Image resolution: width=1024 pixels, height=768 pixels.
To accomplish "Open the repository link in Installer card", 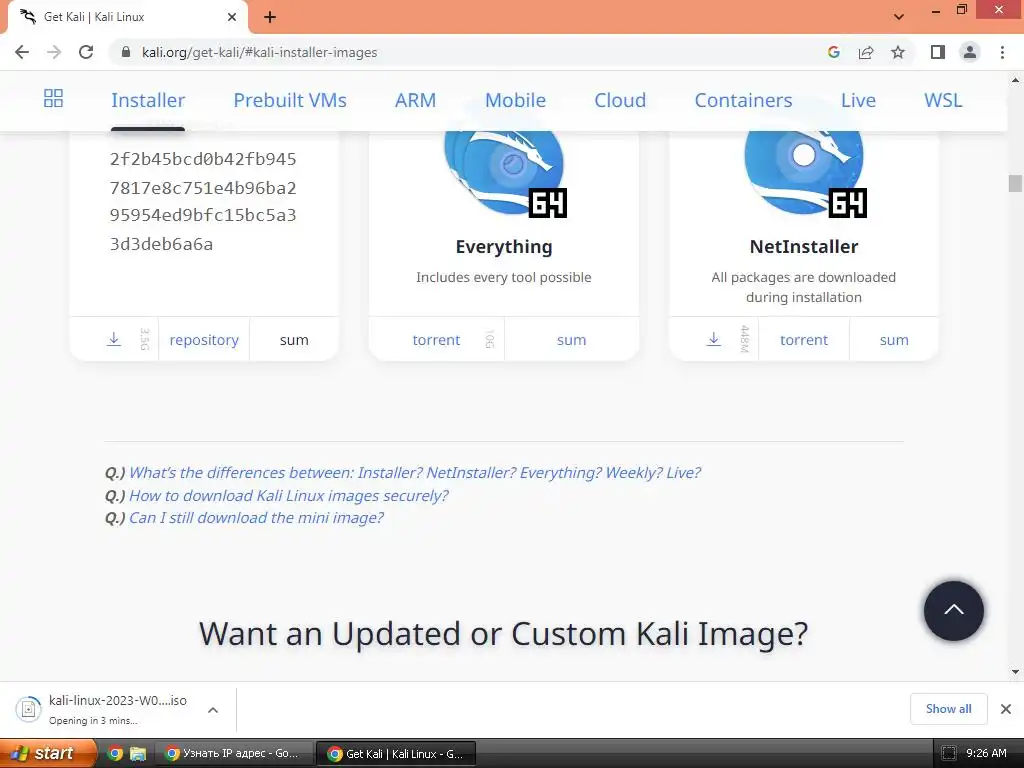I will (204, 340).
